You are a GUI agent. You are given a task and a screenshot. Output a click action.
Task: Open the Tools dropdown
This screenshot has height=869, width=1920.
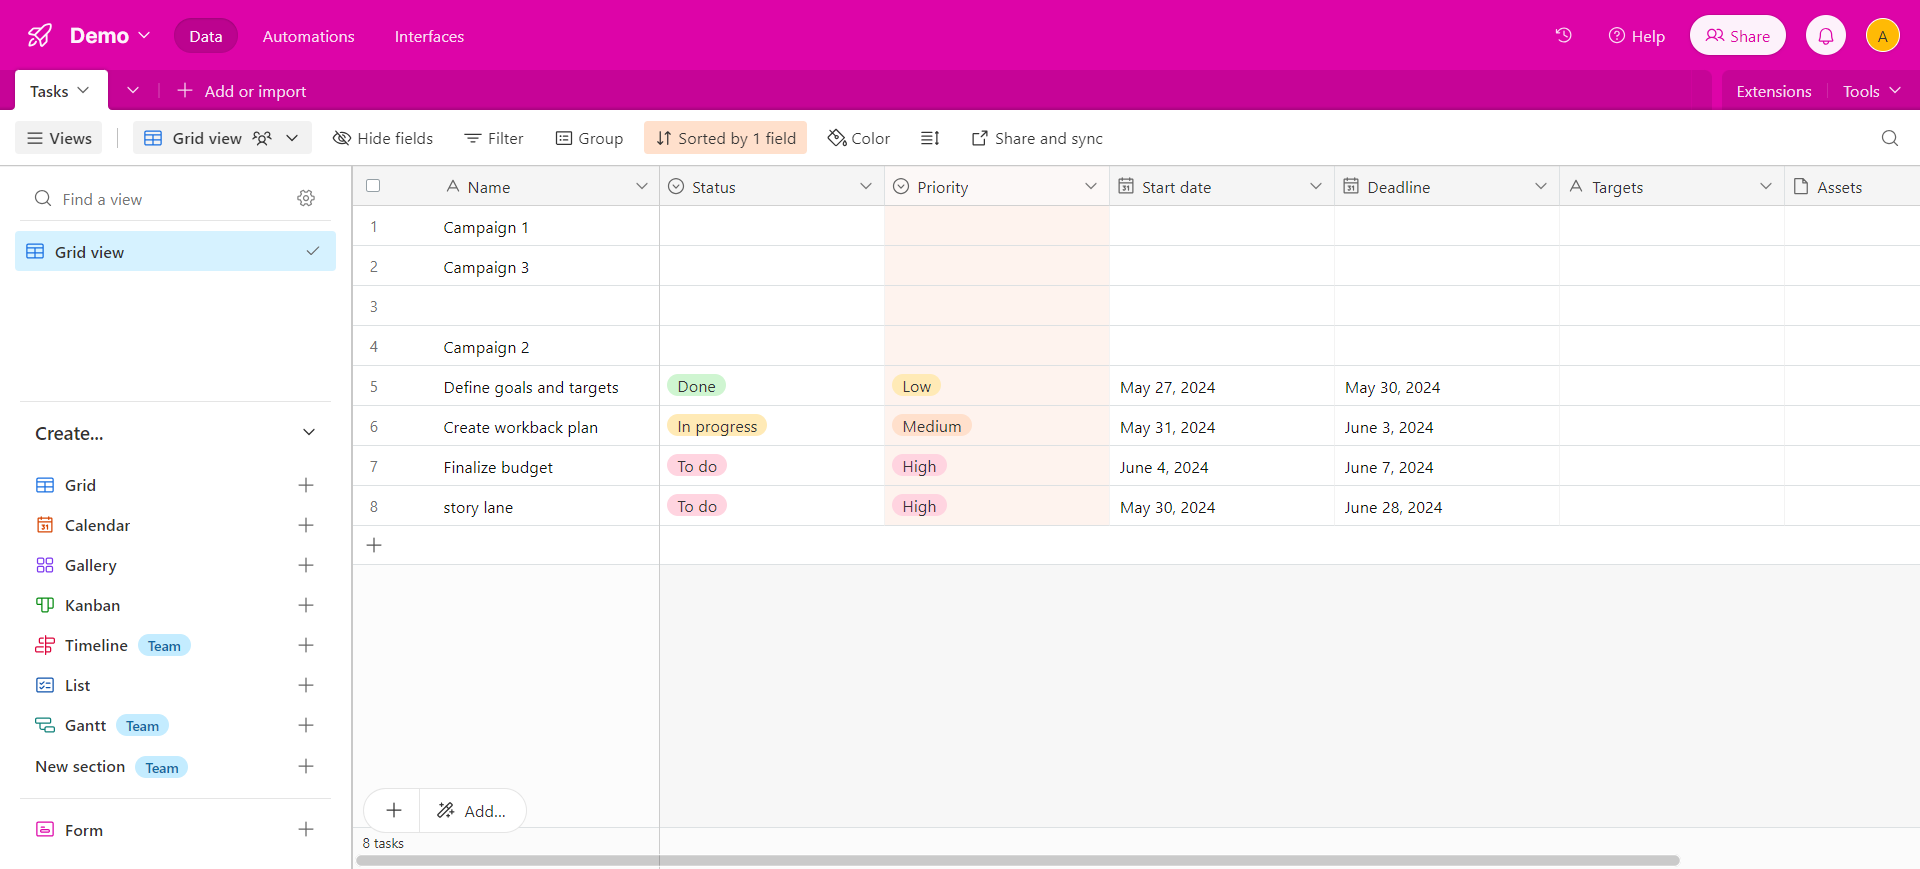(1872, 91)
